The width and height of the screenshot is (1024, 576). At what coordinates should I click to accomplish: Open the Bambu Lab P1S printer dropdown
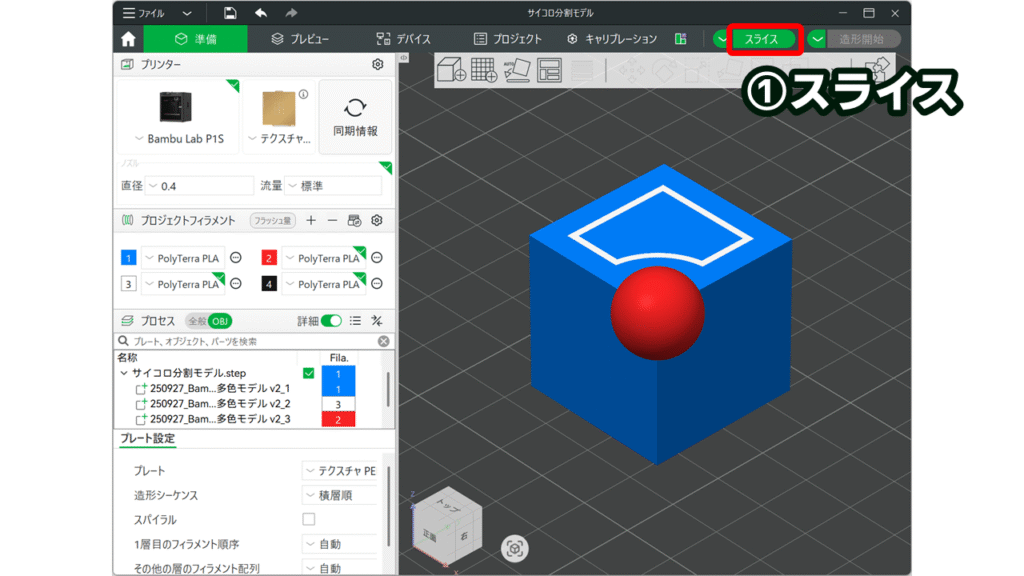pos(179,139)
